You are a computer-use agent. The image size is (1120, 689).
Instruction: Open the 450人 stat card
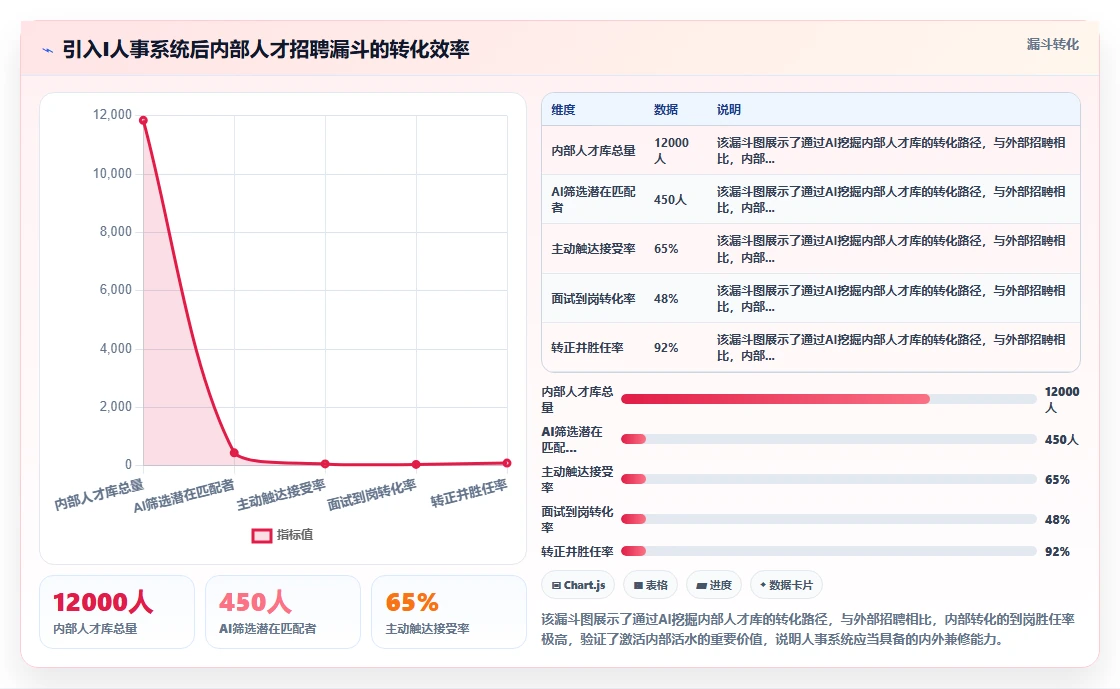[x=283, y=612]
